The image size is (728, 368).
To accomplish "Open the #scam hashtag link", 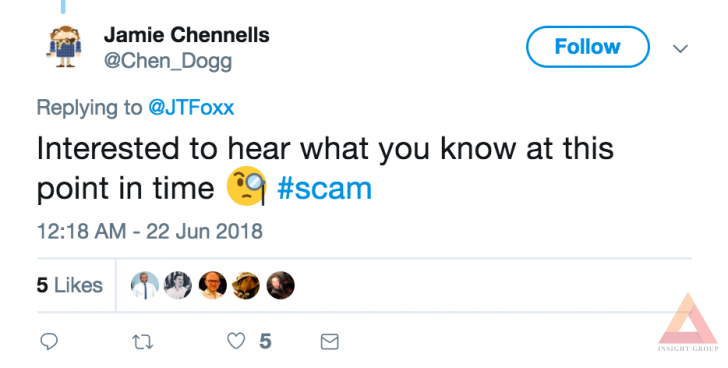I will tap(324, 188).
